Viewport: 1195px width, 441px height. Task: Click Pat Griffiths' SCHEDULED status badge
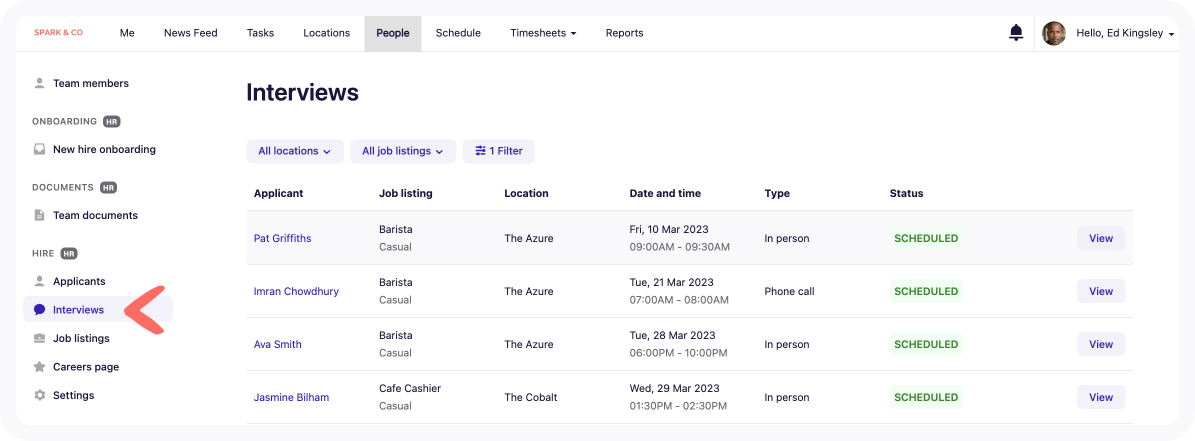coord(926,238)
